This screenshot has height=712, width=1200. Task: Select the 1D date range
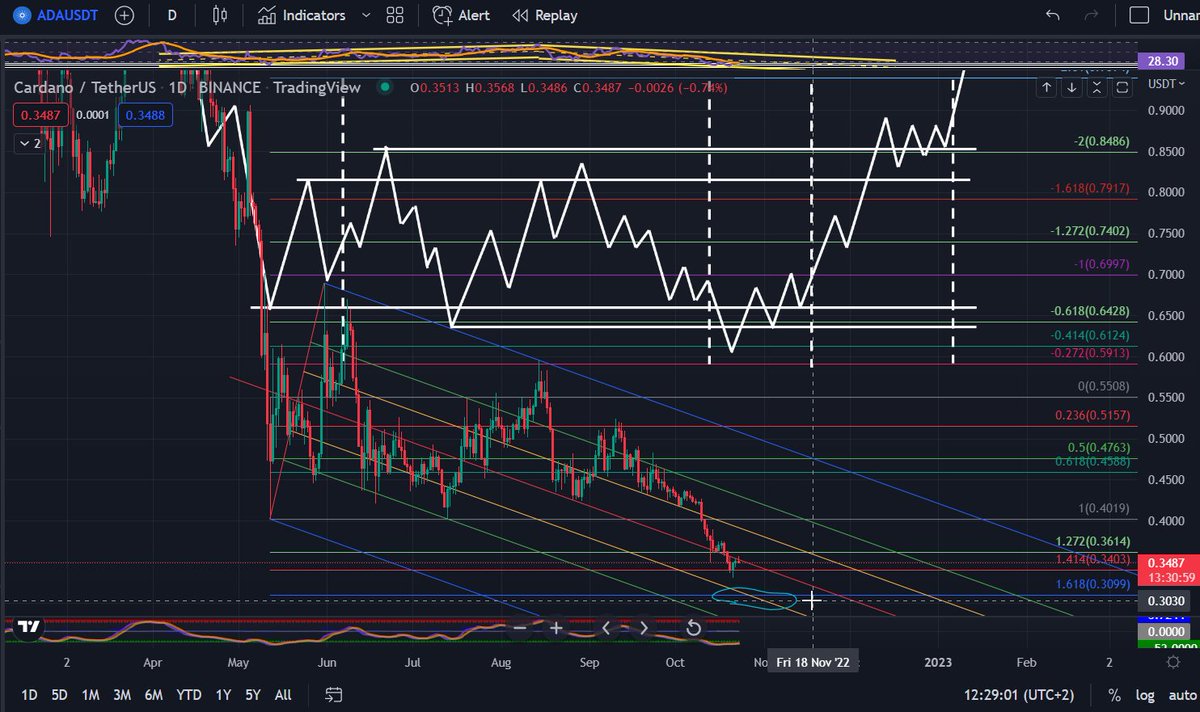(x=29, y=694)
